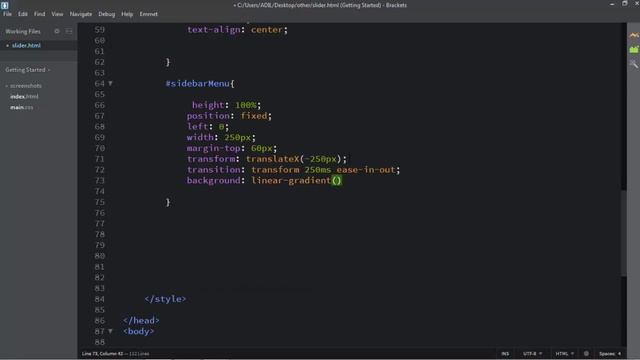This screenshot has height=360, width=640.
Task: Open UTF-8 encoding dropdown
Action: coord(532,353)
